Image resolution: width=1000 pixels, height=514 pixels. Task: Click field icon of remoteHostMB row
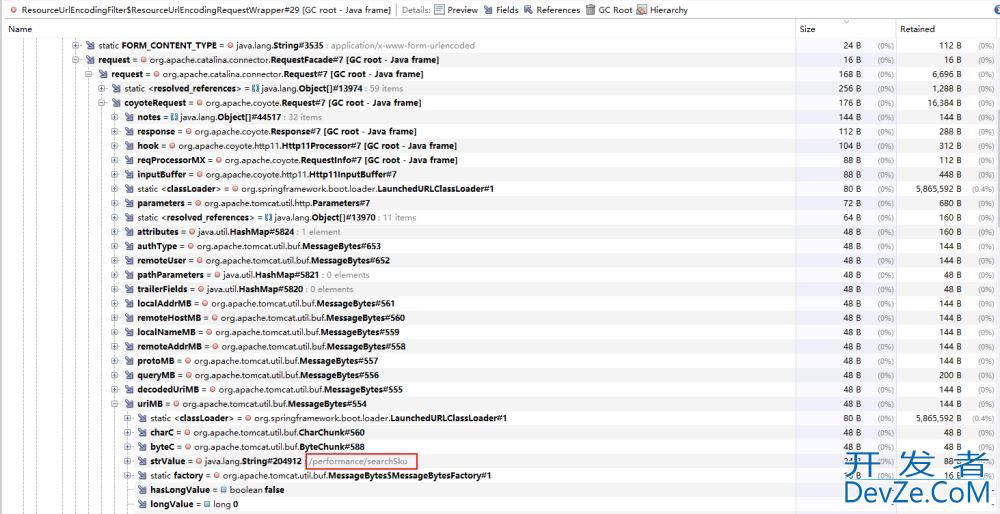pos(129,318)
